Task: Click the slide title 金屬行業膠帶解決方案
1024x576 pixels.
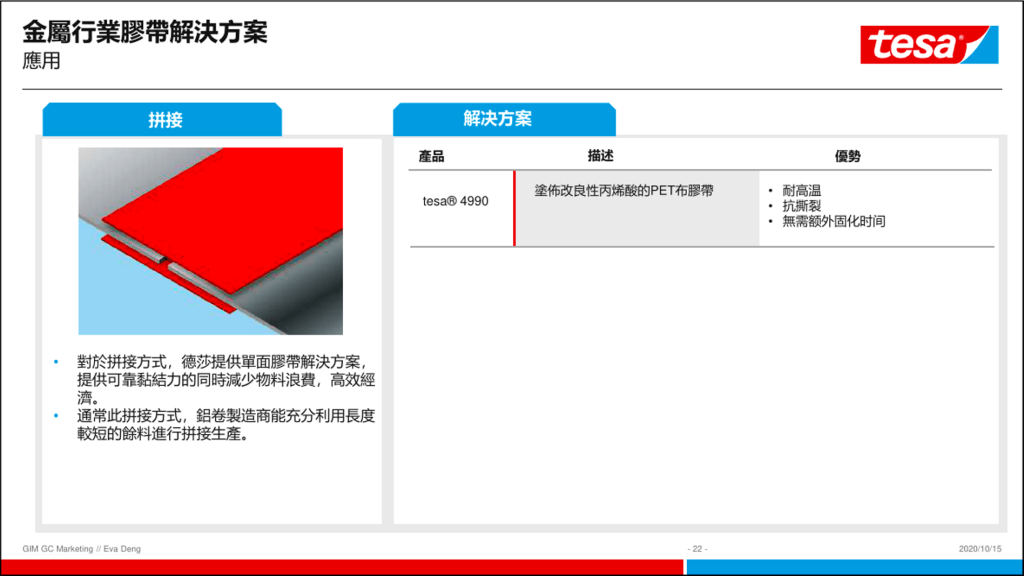Action: 145,33
